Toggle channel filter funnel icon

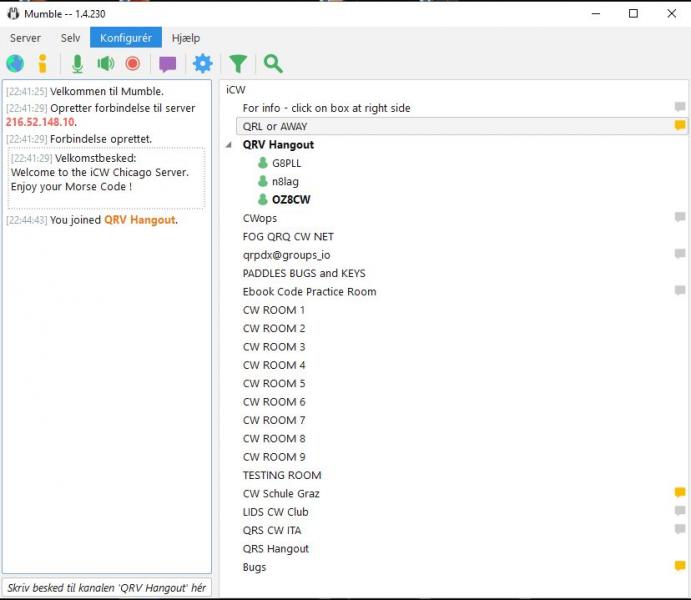(x=238, y=64)
